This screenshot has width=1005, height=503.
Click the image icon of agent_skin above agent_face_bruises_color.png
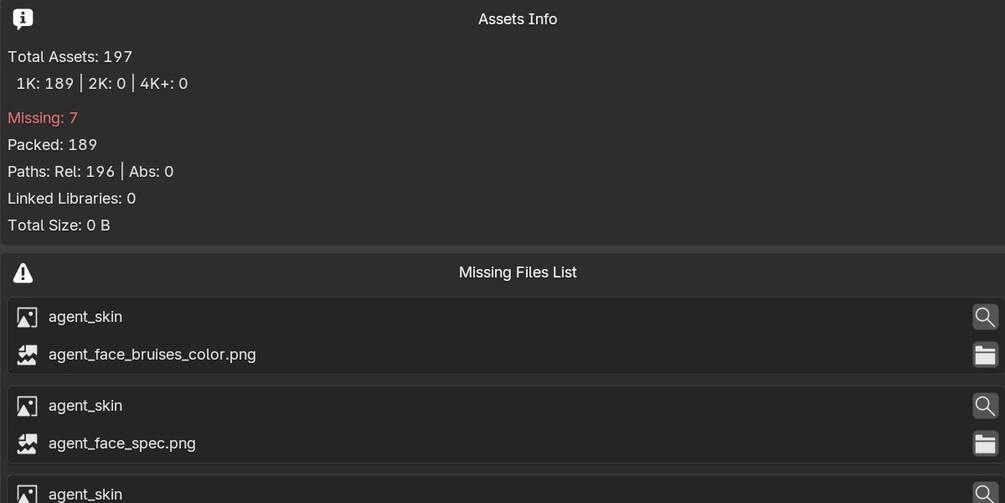point(27,317)
